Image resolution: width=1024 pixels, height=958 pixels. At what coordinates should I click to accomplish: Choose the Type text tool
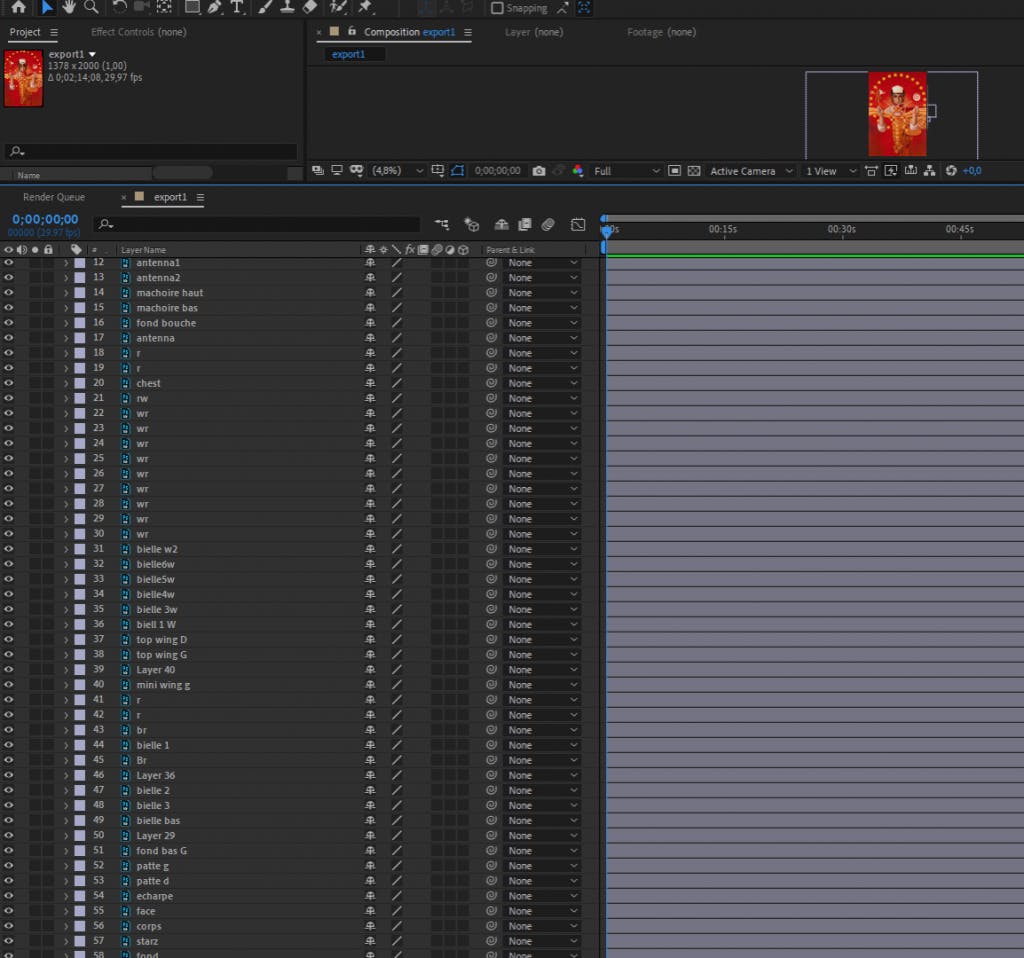click(x=236, y=7)
